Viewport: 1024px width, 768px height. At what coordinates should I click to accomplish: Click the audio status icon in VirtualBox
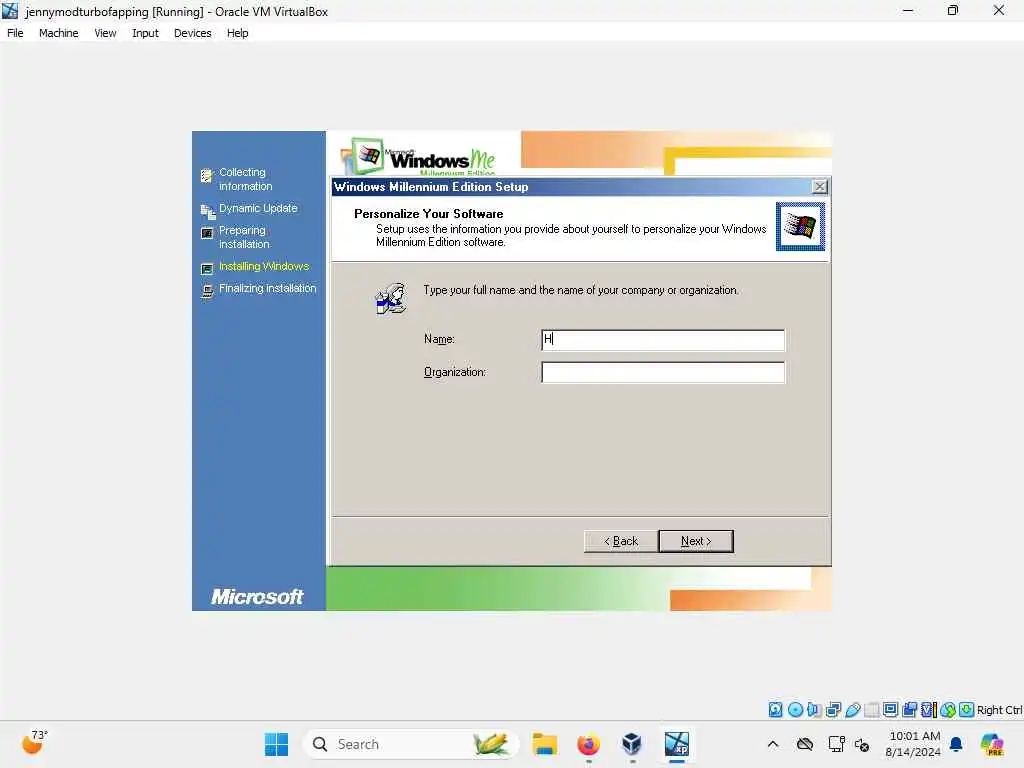[x=814, y=710]
